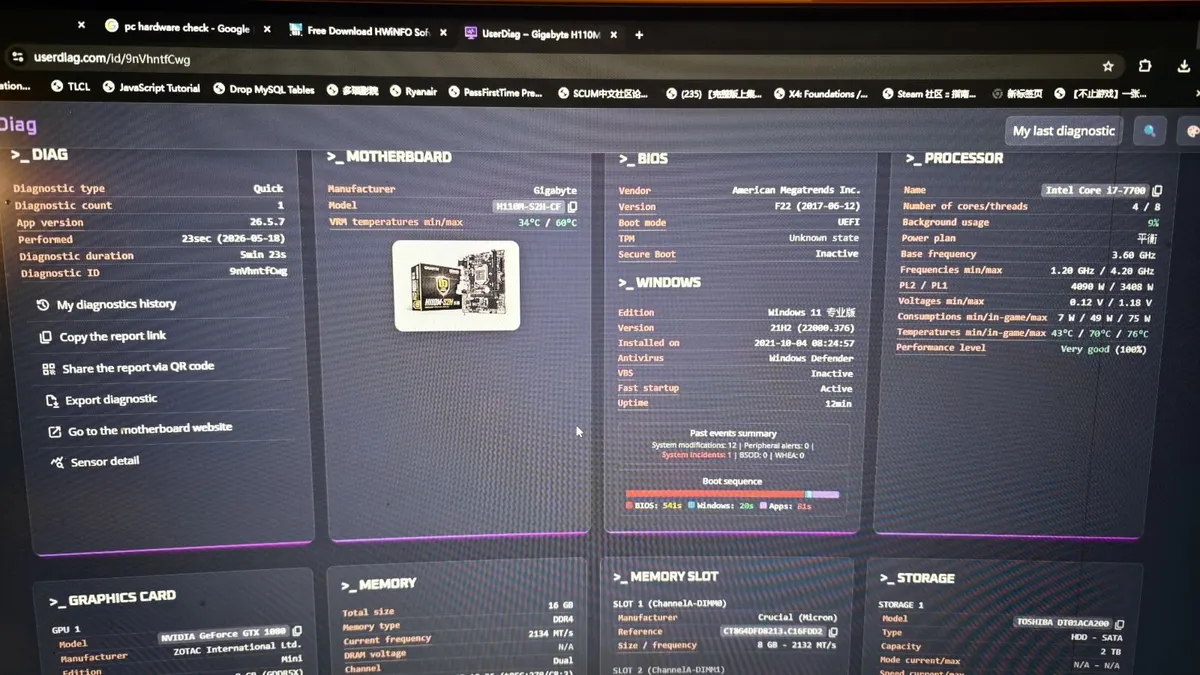
Task: Click DRAM voltage label
Action: click(375, 654)
